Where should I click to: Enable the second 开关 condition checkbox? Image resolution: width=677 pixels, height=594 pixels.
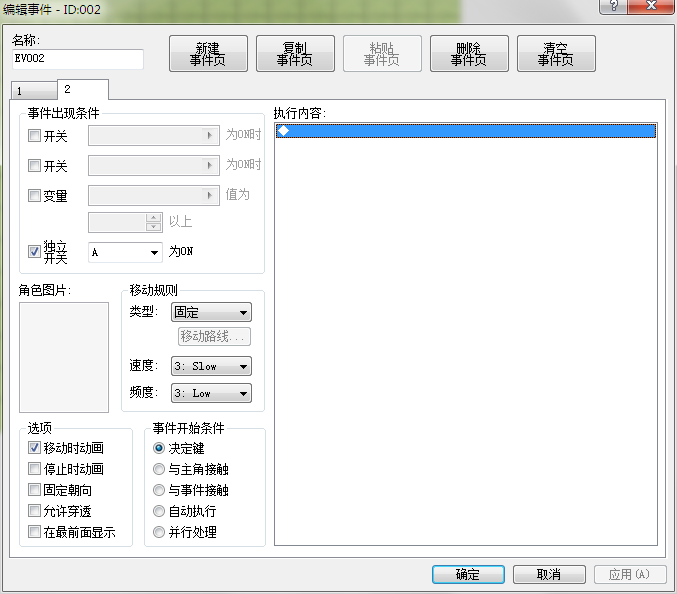(x=34, y=165)
